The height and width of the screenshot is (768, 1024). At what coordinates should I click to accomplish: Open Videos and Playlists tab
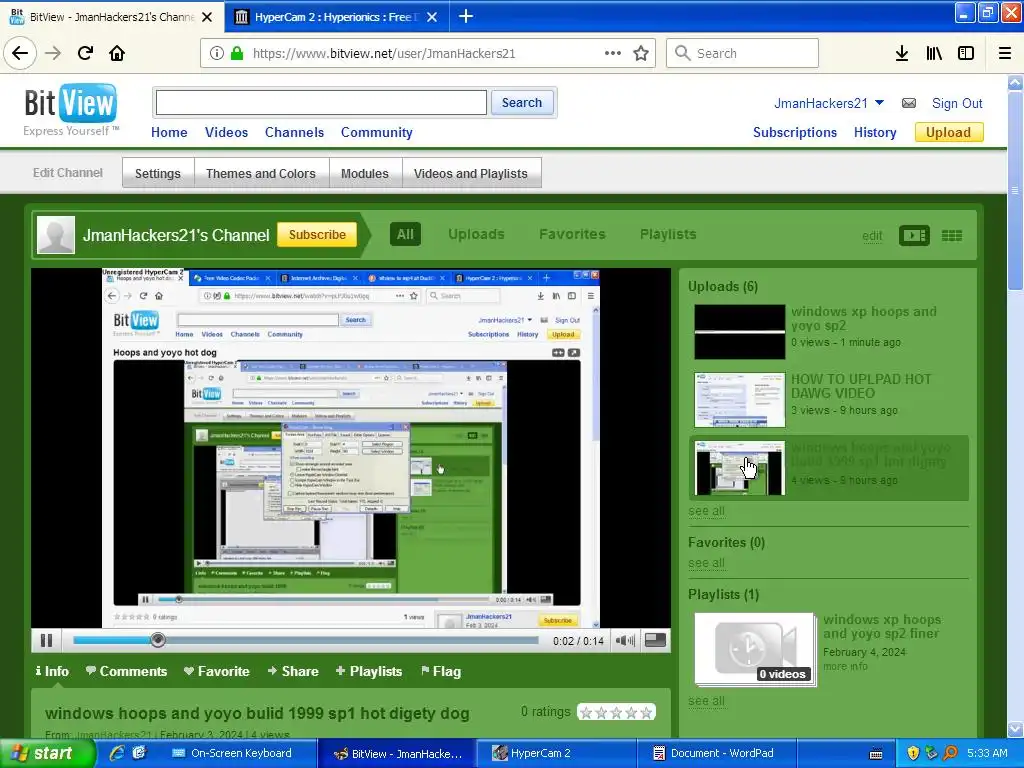[471, 174]
